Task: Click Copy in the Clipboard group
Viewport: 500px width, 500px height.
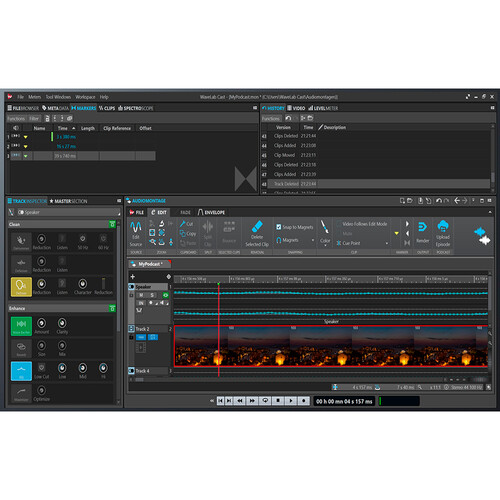Action: (188, 234)
